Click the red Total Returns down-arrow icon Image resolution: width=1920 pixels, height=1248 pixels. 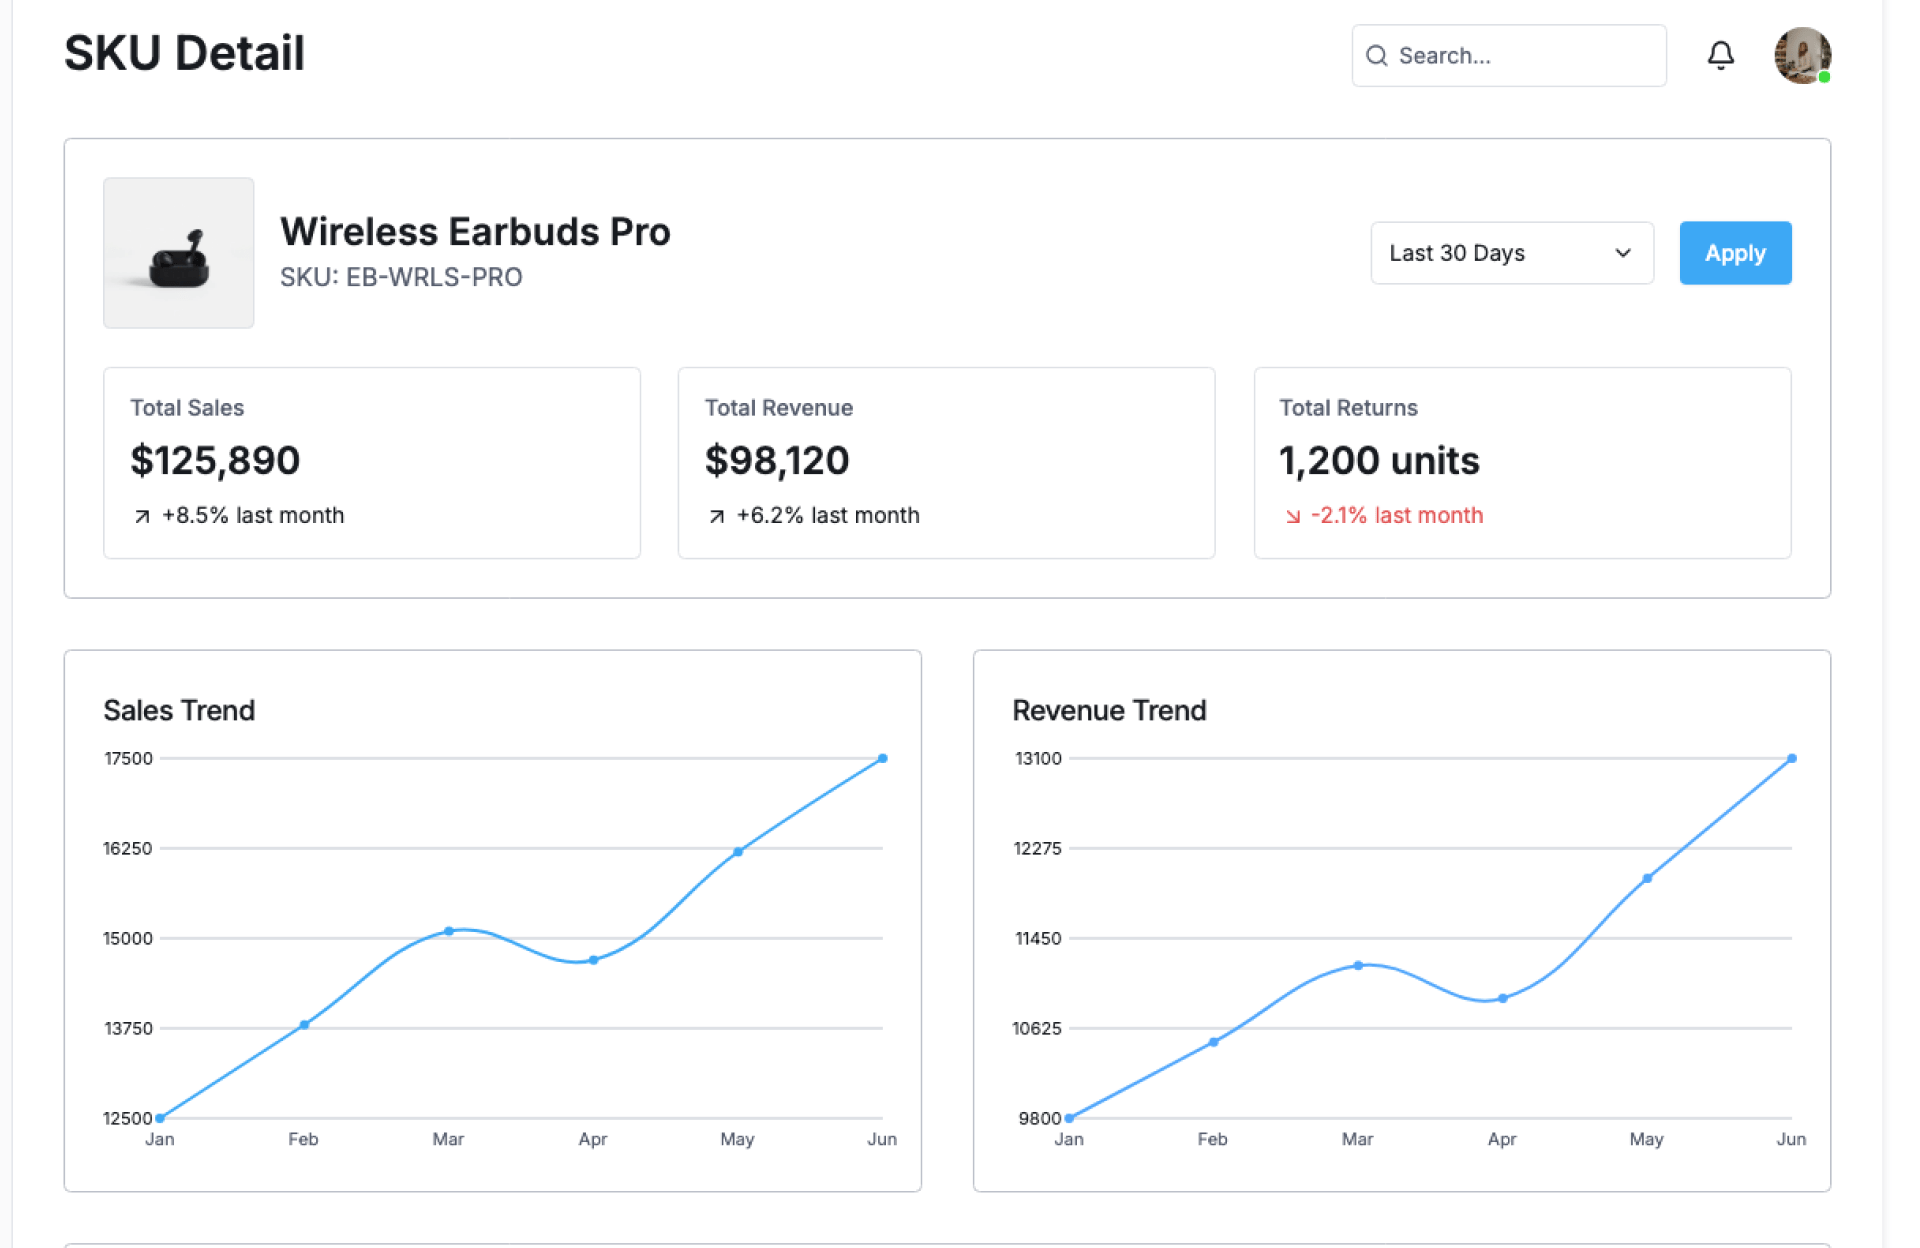click(1292, 516)
